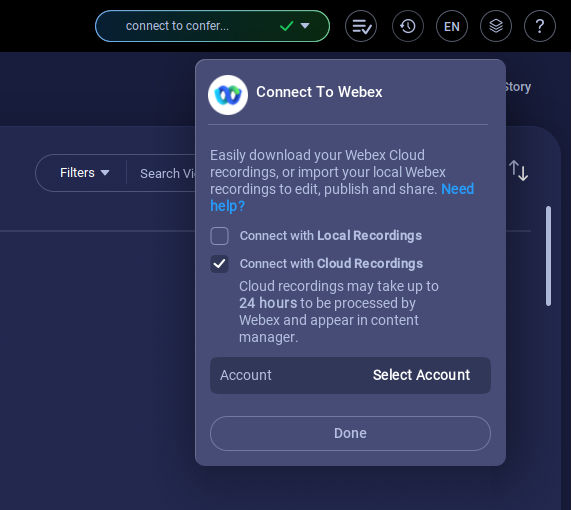Image resolution: width=572 pixels, height=510 pixels.
Task: Click the 24 hours bold text
Action: [268, 303]
